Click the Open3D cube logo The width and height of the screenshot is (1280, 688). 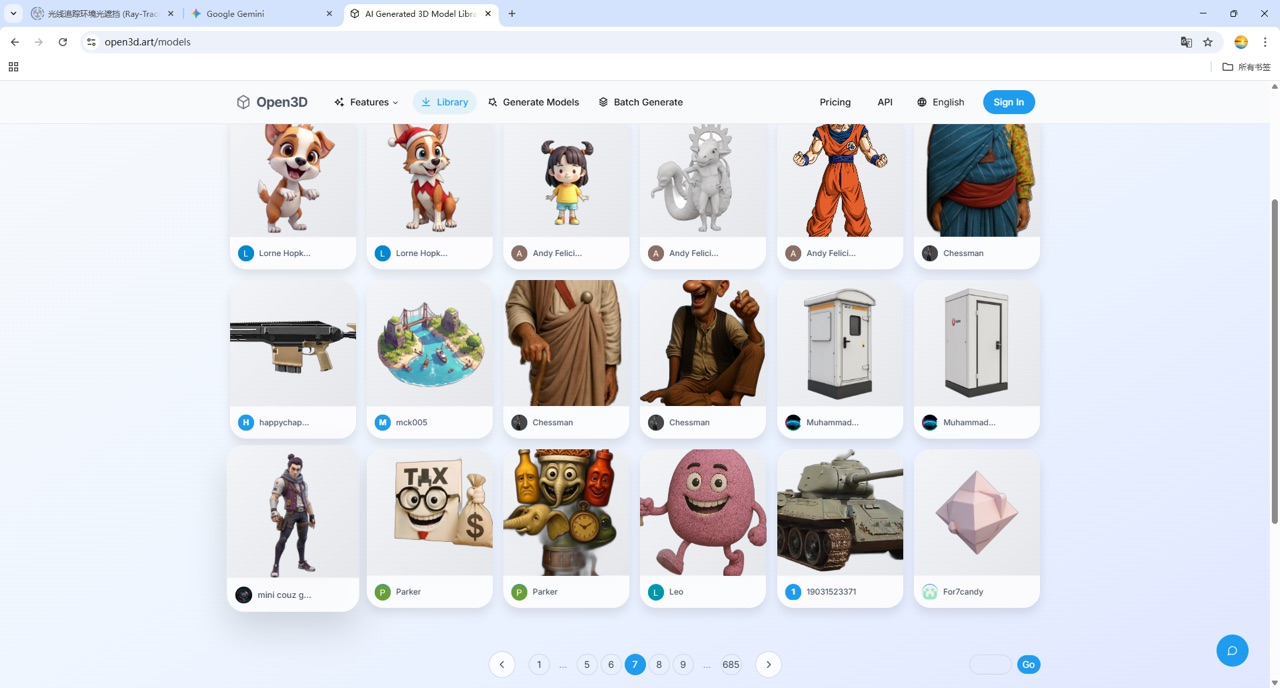[x=243, y=102]
